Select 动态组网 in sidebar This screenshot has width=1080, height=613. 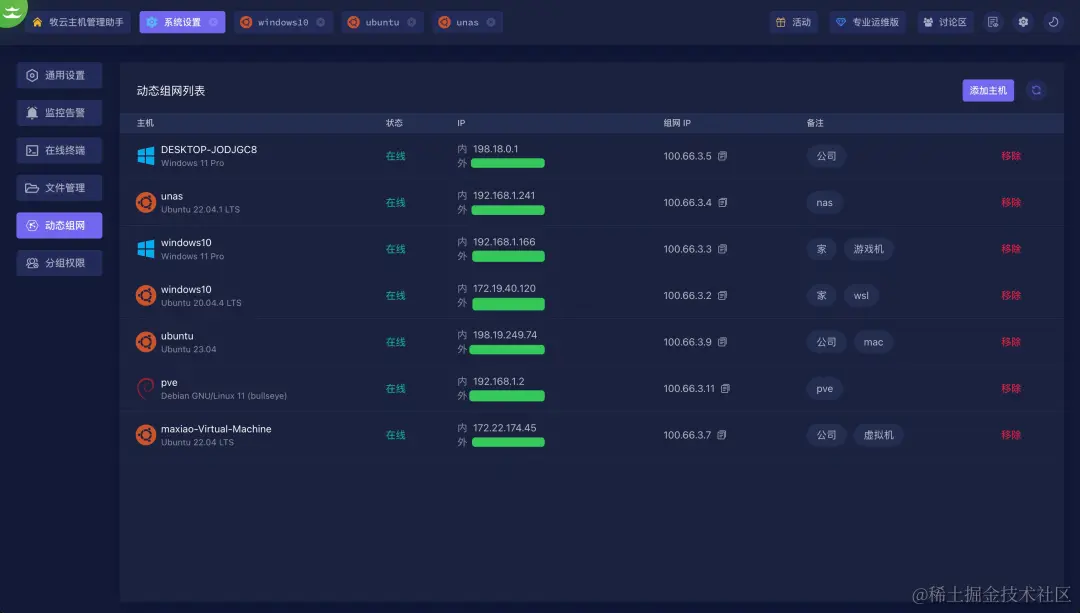point(59,225)
